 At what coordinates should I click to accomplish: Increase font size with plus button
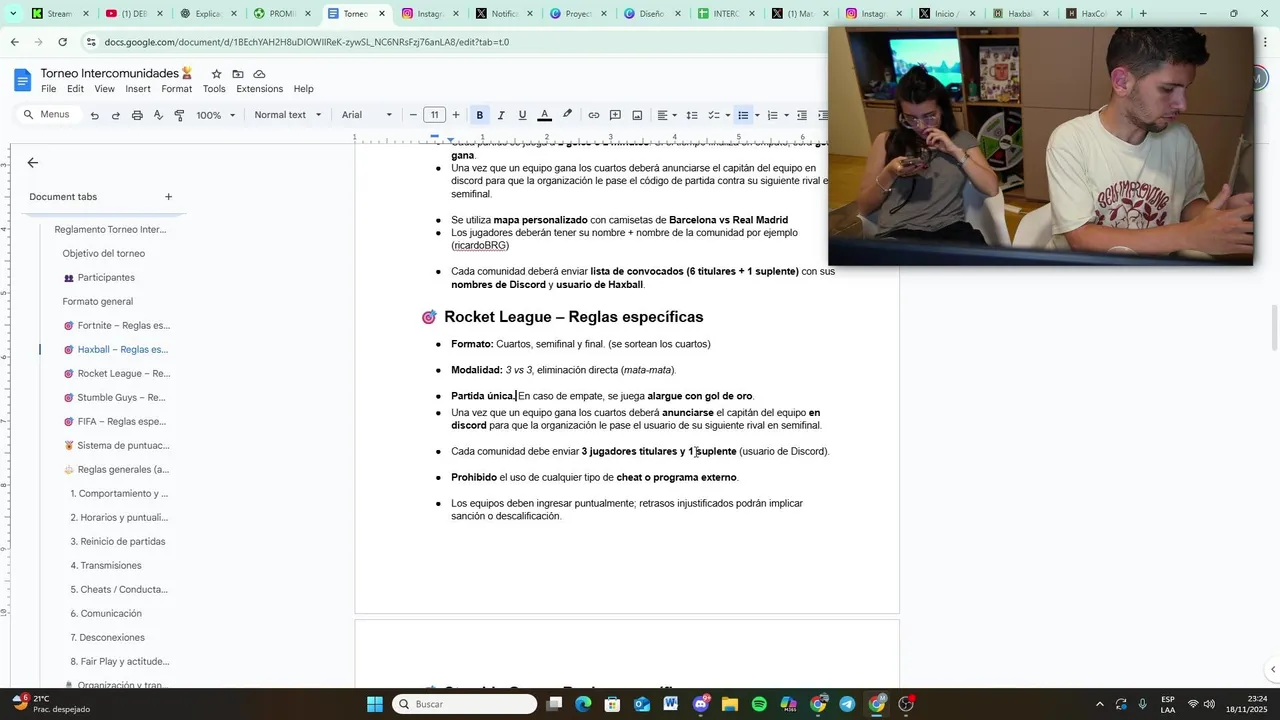pyautogui.click(x=456, y=115)
